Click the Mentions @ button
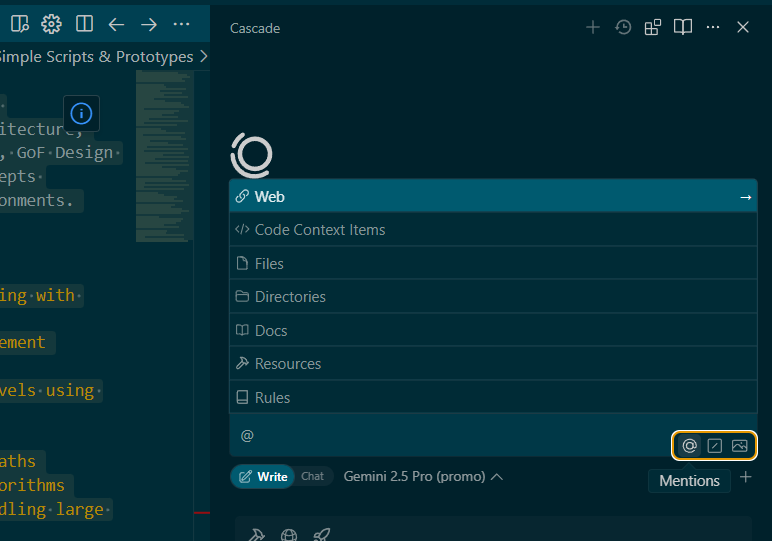 689,446
